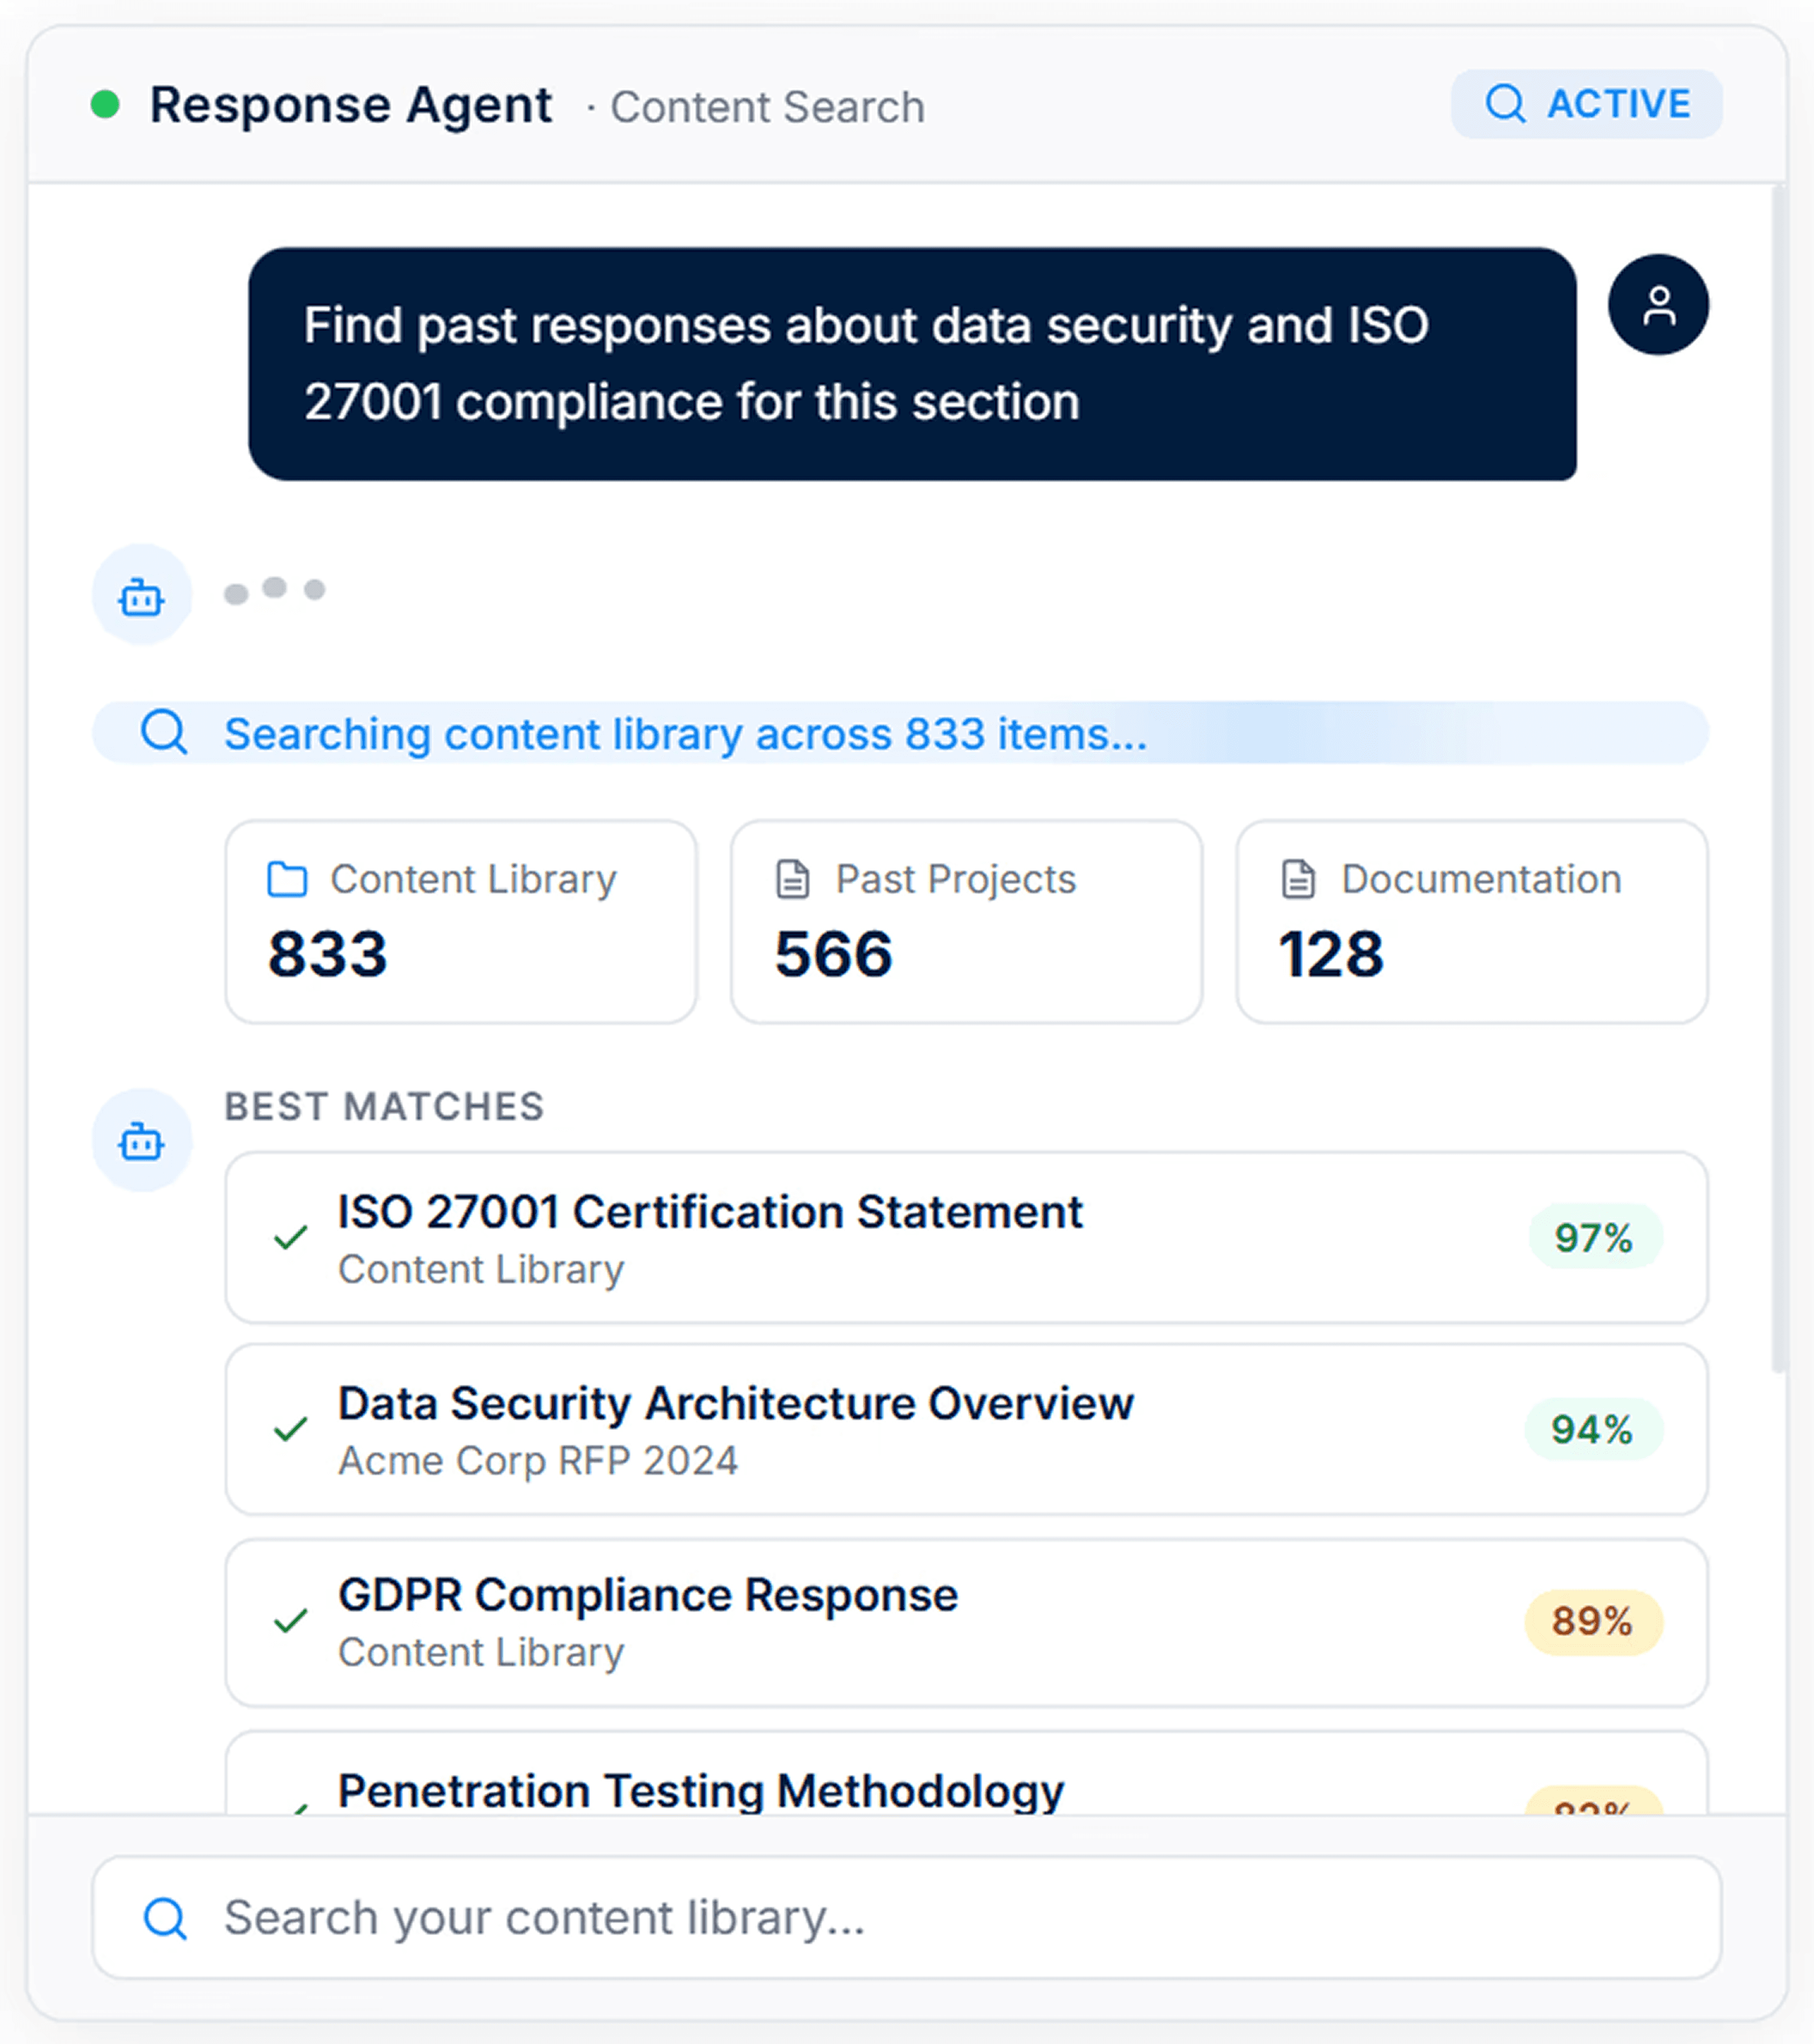Click the 97% match score badge

[x=1593, y=1238]
